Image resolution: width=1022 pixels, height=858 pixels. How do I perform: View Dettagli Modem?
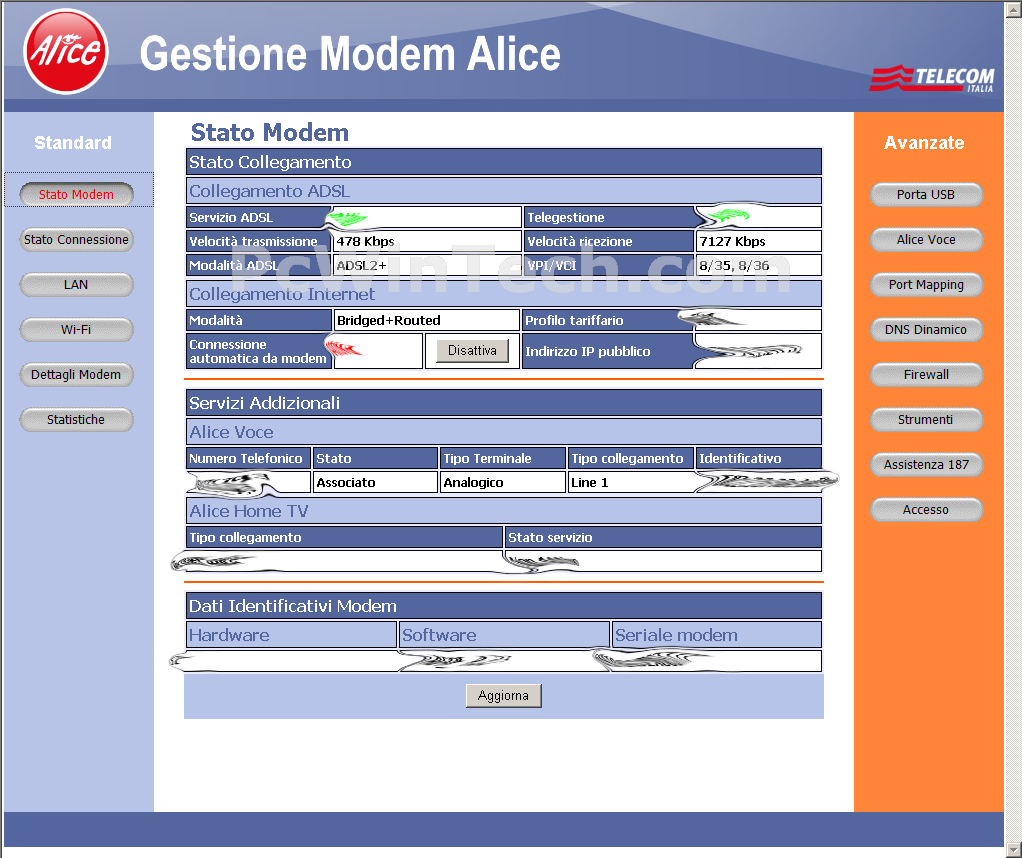click(76, 374)
